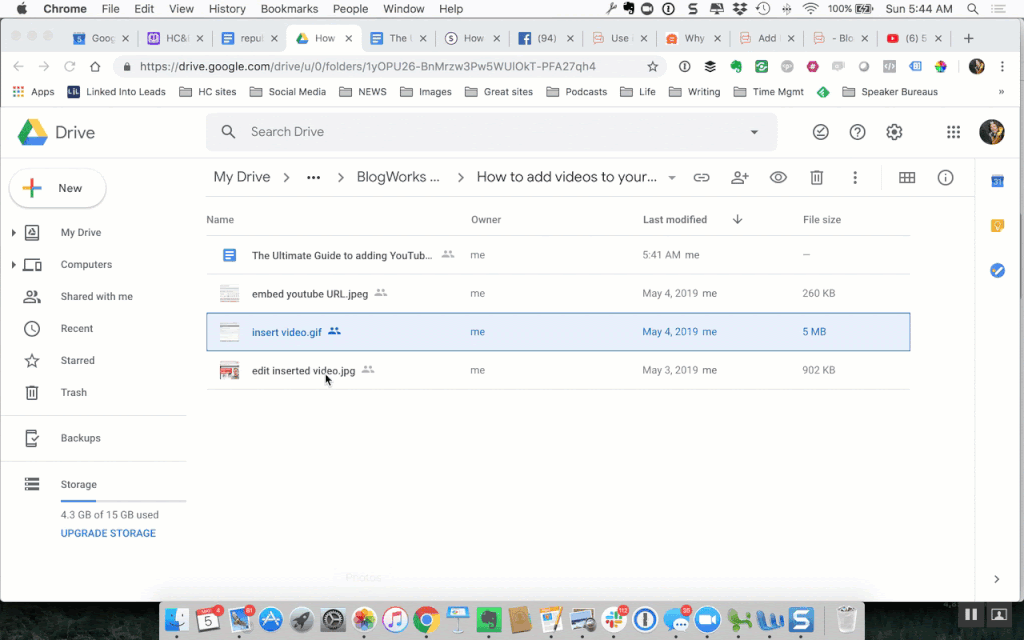1024x640 pixels.
Task: Expand side panel chevron at bottom right
Action: [x=997, y=579]
